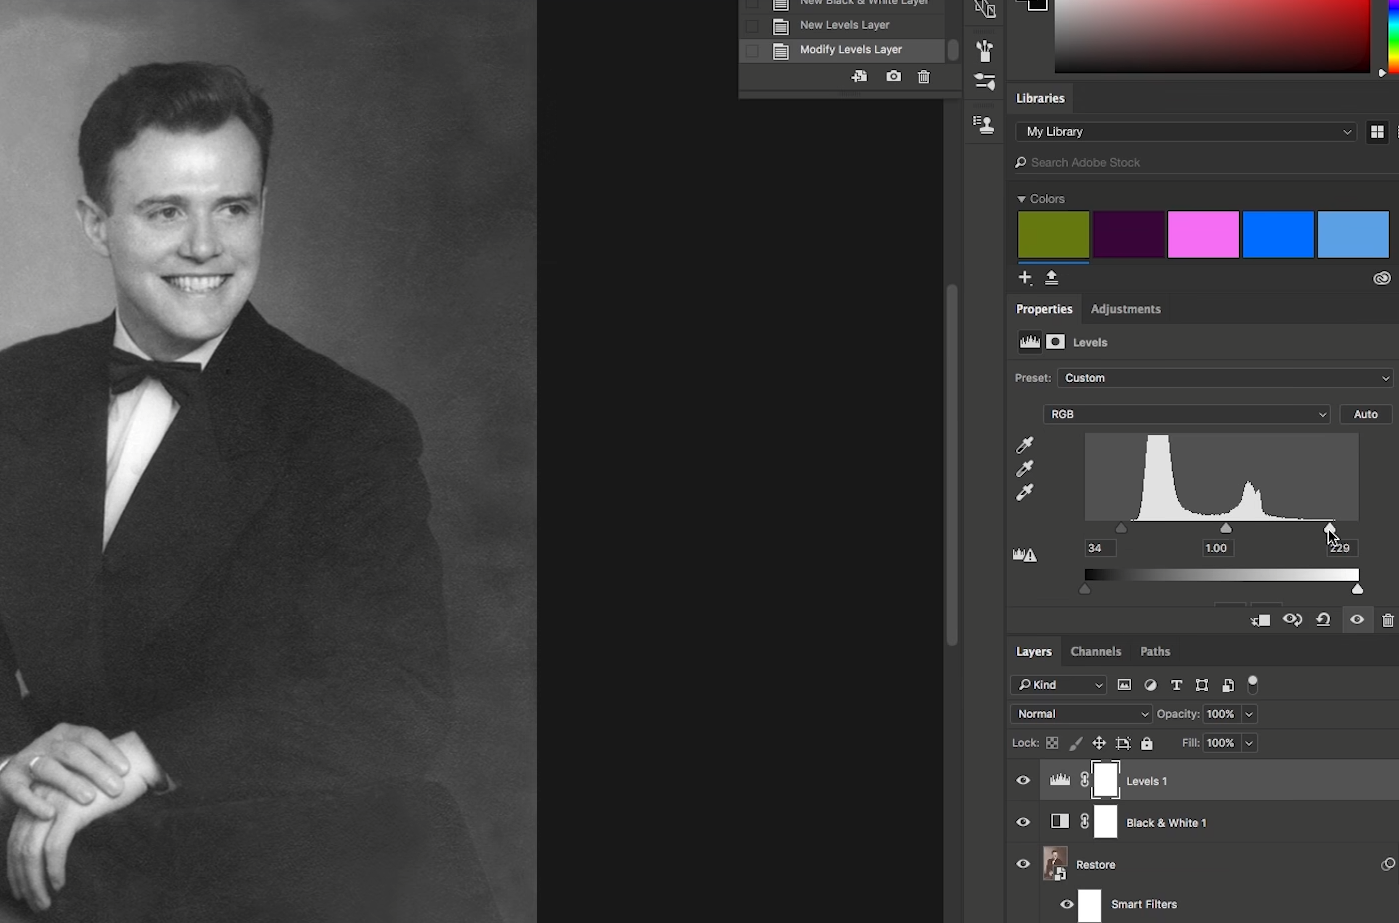Reset the Levels adjustment to defaults
The width and height of the screenshot is (1399, 923).
click(1323, 620)
